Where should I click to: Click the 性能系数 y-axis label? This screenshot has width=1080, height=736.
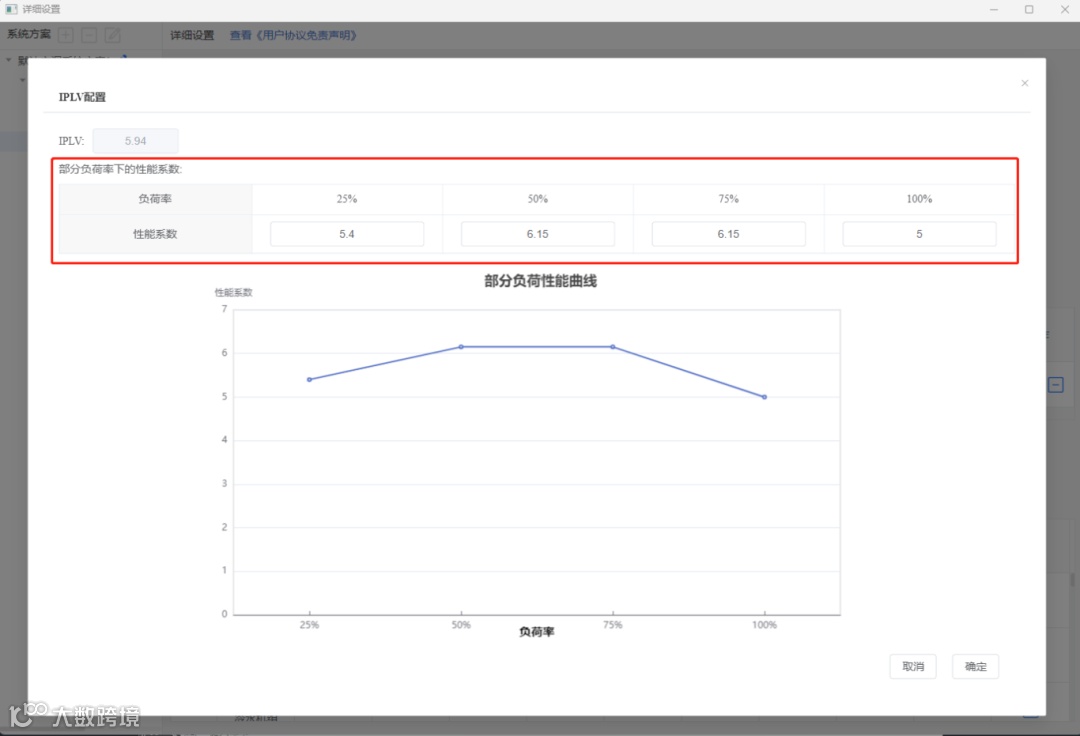pyautogui.click(x=233, y=293)
